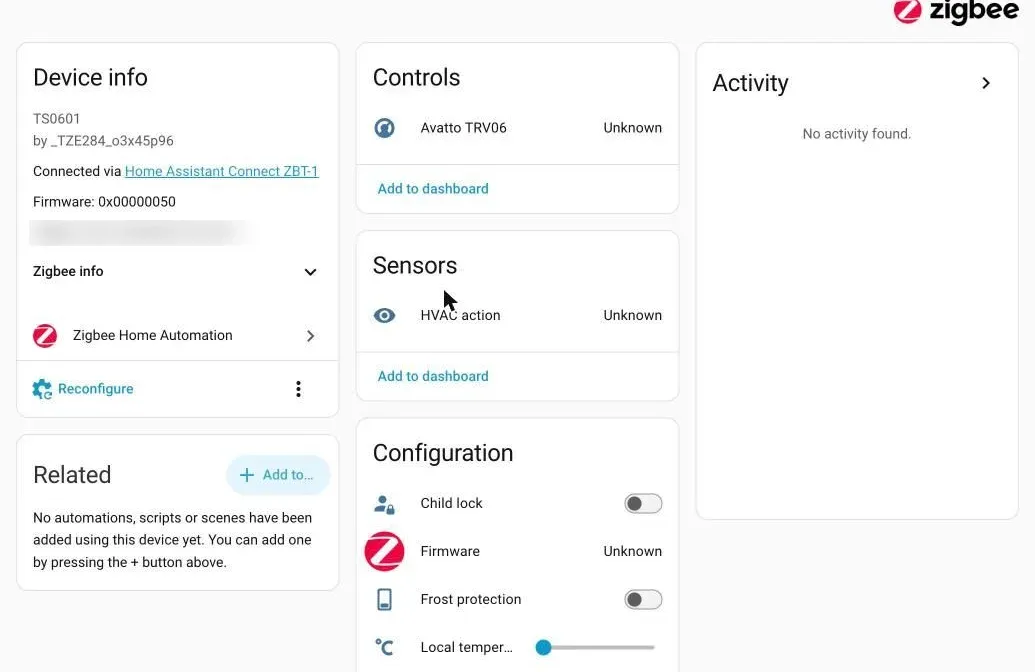Click the plus icon in Add to button

coord(246,475)
